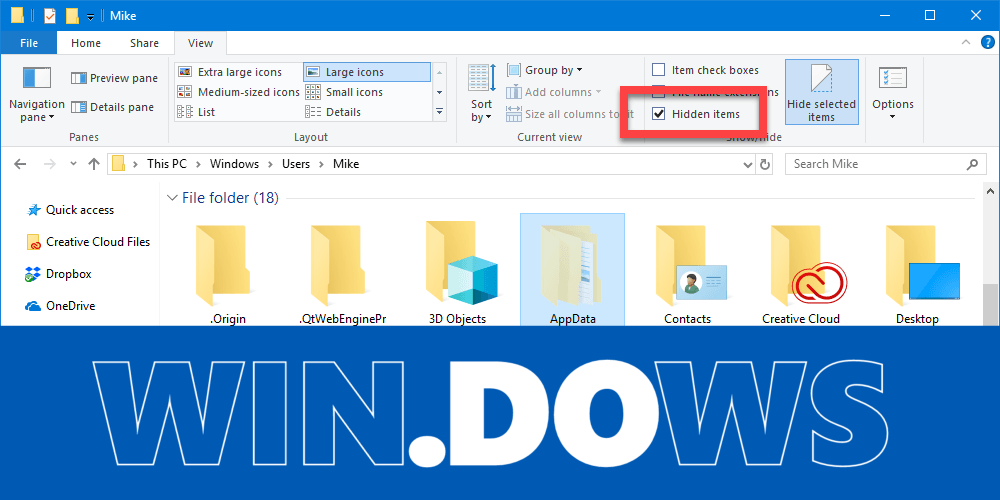This screenshot has width=1000, height=500.
Task: Click the Properties quick access toolbar icon
Action: coord(50,15)
